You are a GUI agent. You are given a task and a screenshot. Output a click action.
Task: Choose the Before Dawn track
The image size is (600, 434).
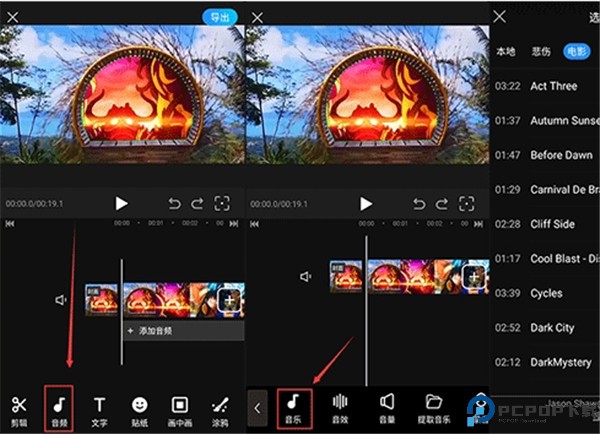(x=545, y=155)
